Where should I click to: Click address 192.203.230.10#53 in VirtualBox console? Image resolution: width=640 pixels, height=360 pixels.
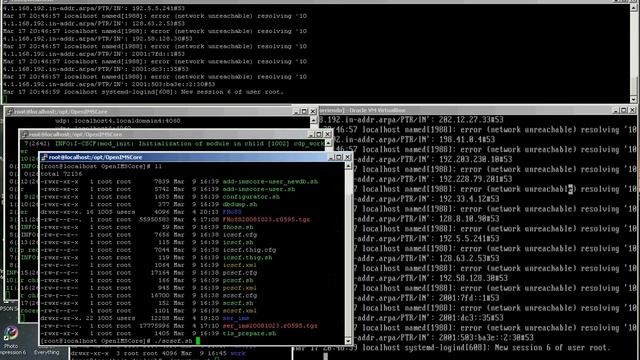coord(476,159)
